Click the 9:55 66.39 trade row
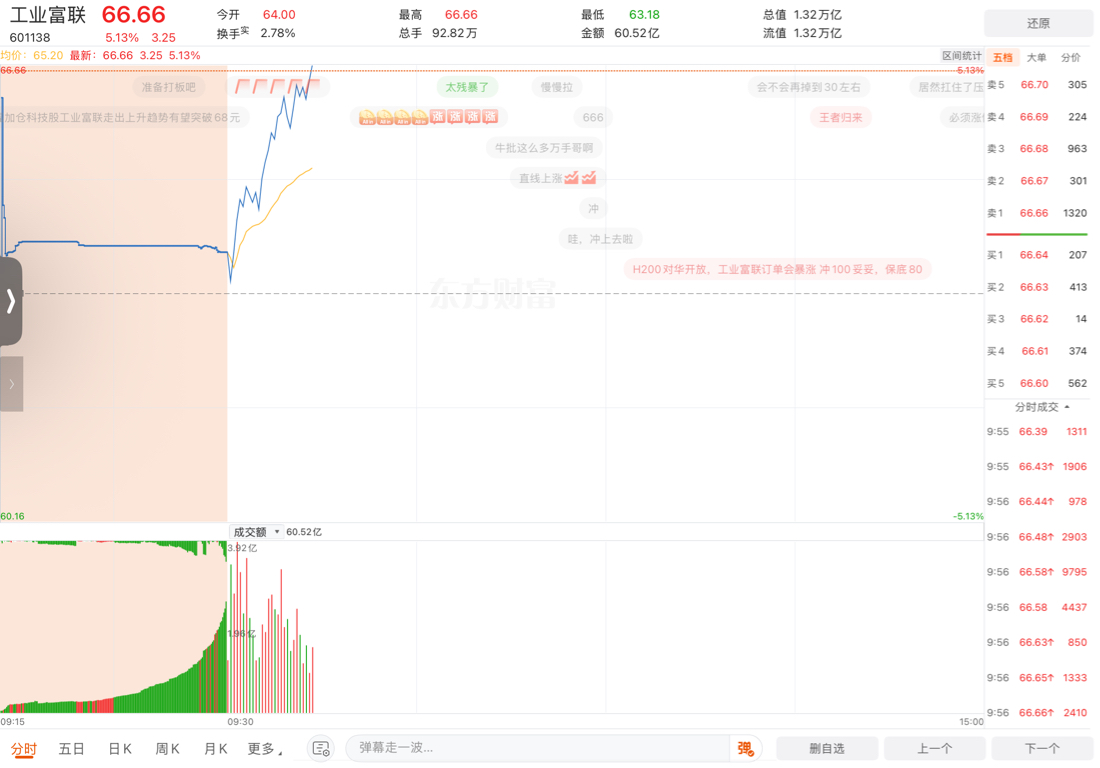This screenshot has height=768, width=1100. pos(1037,432)
